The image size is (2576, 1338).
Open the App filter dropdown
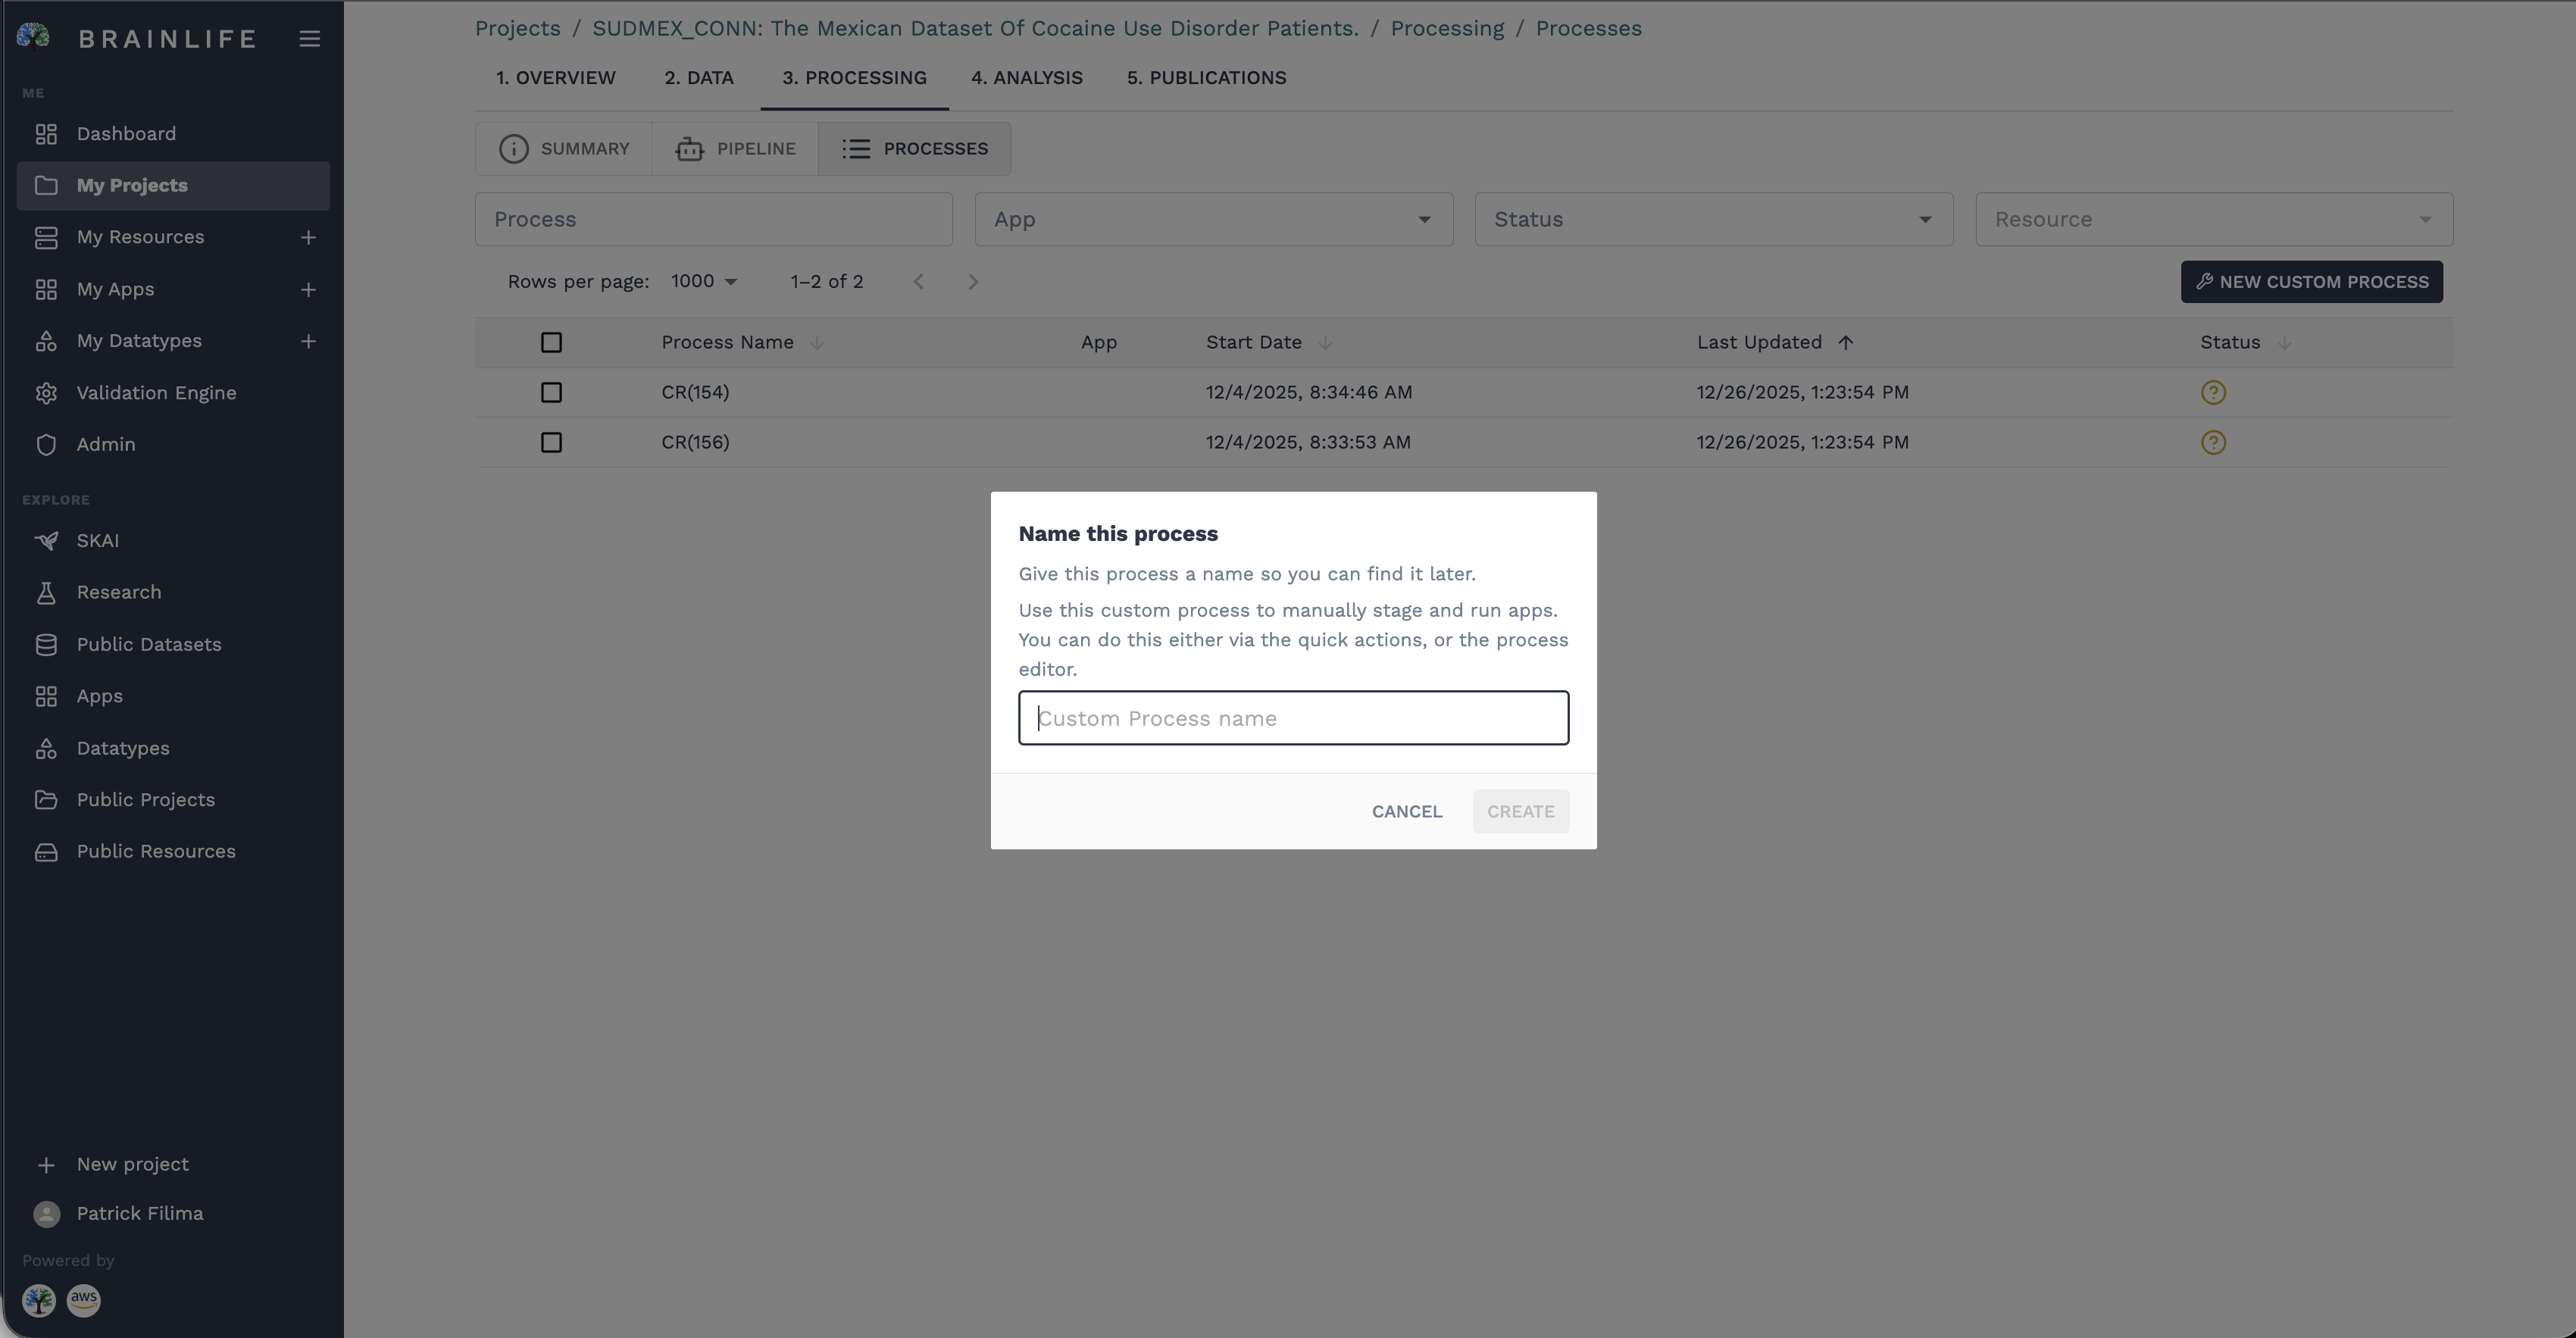coord(1214,220)
